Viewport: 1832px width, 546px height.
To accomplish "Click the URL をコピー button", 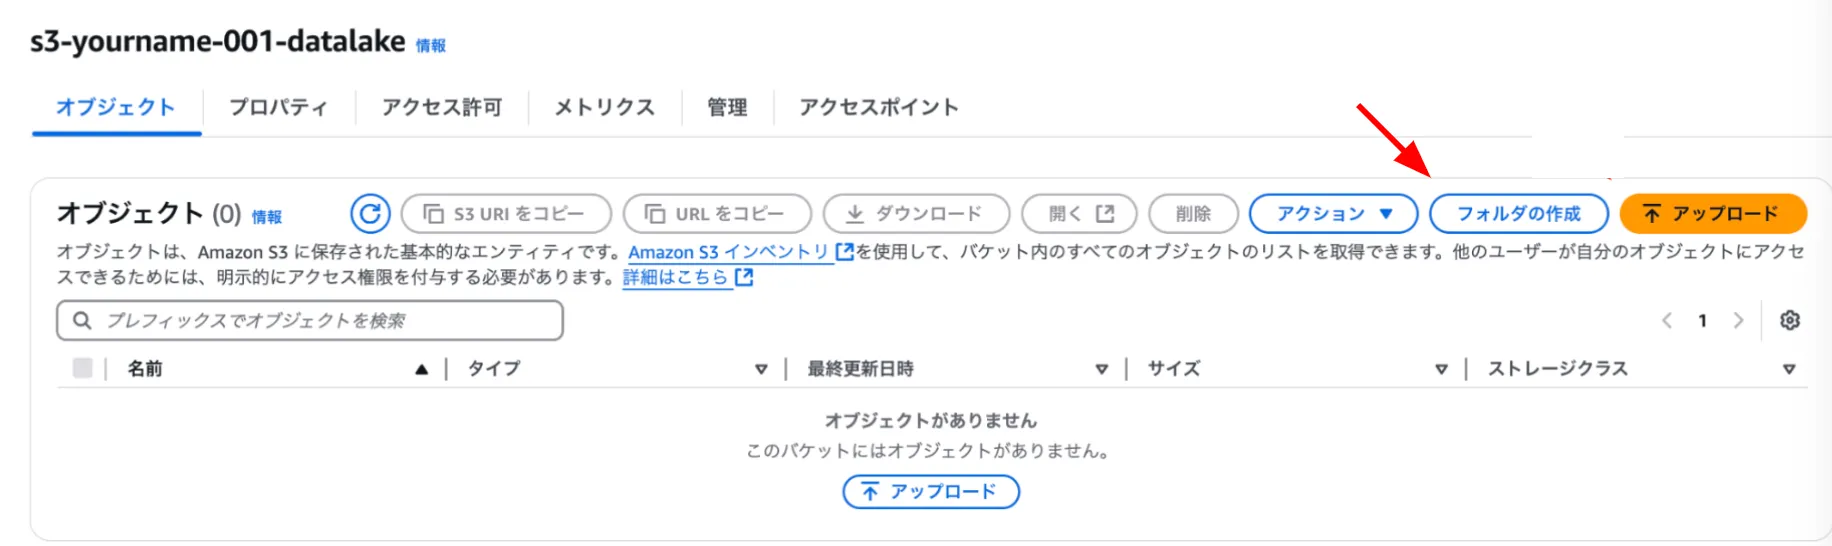I will pyautogui.click(x=716, y=214).
